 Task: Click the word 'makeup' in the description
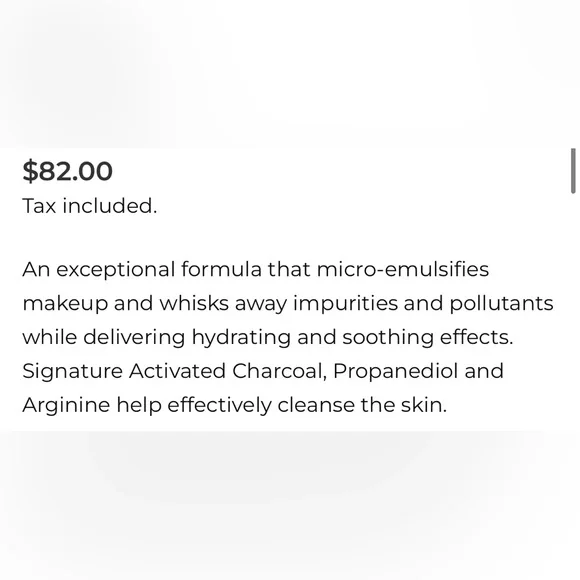tap(65, 304)
